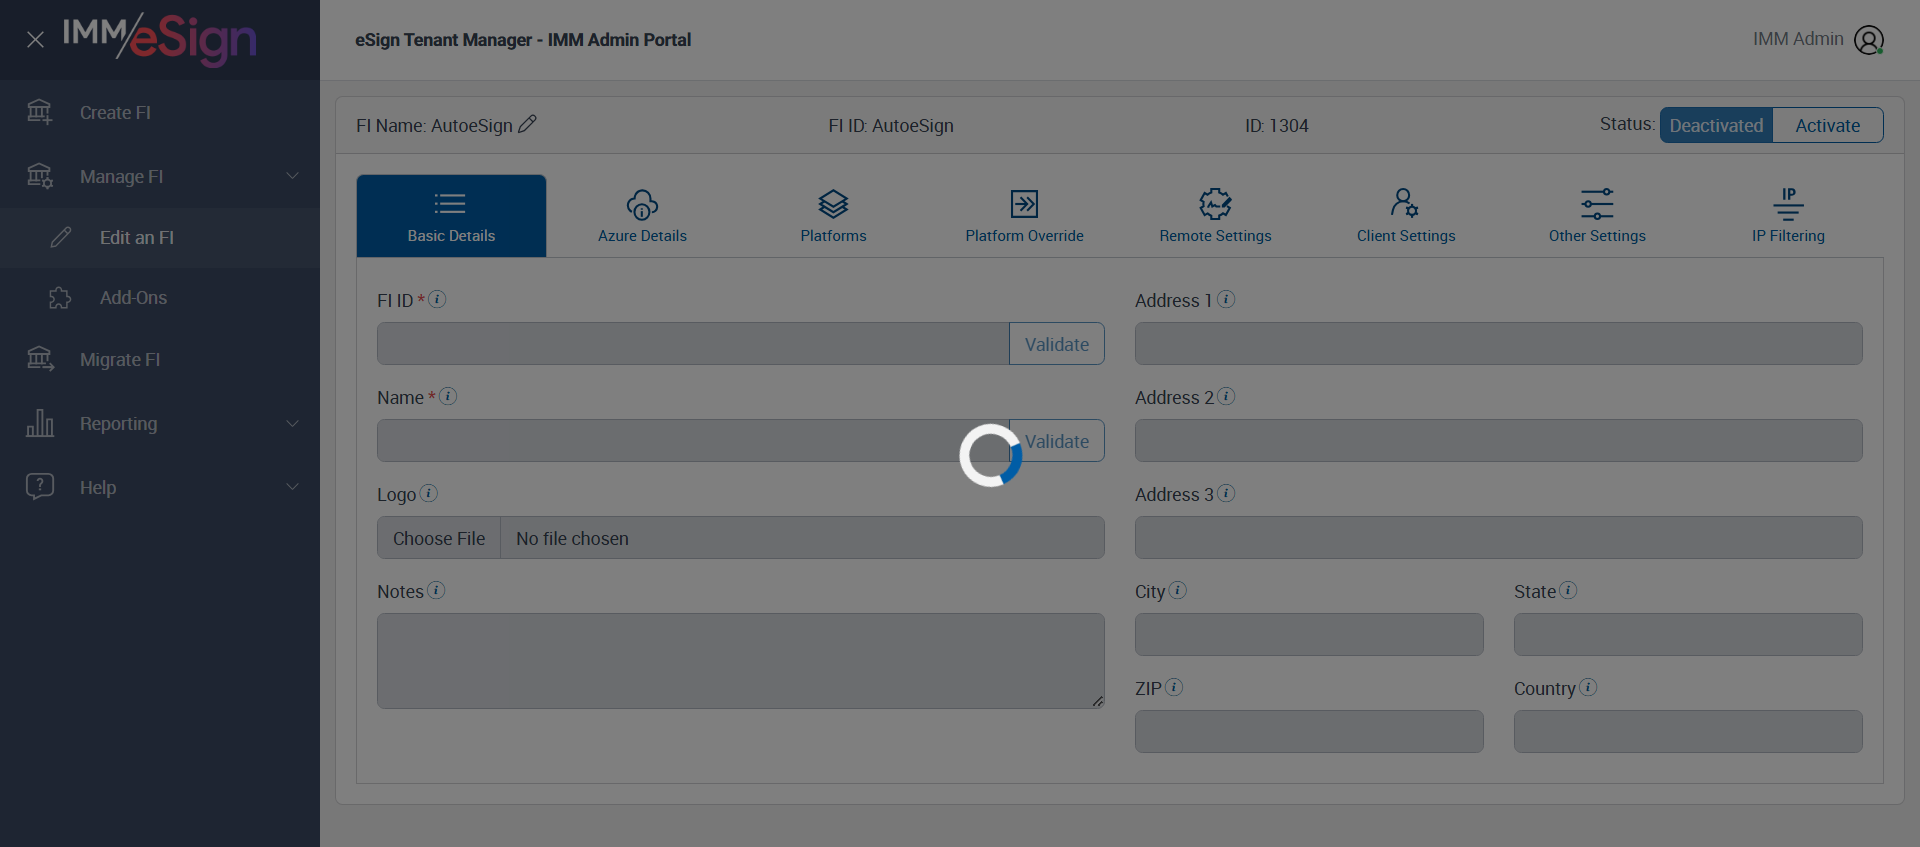Screen dimensions: 1920x847
Task: Open the IMM Admin user profile icon
Action: [1868, 40]
